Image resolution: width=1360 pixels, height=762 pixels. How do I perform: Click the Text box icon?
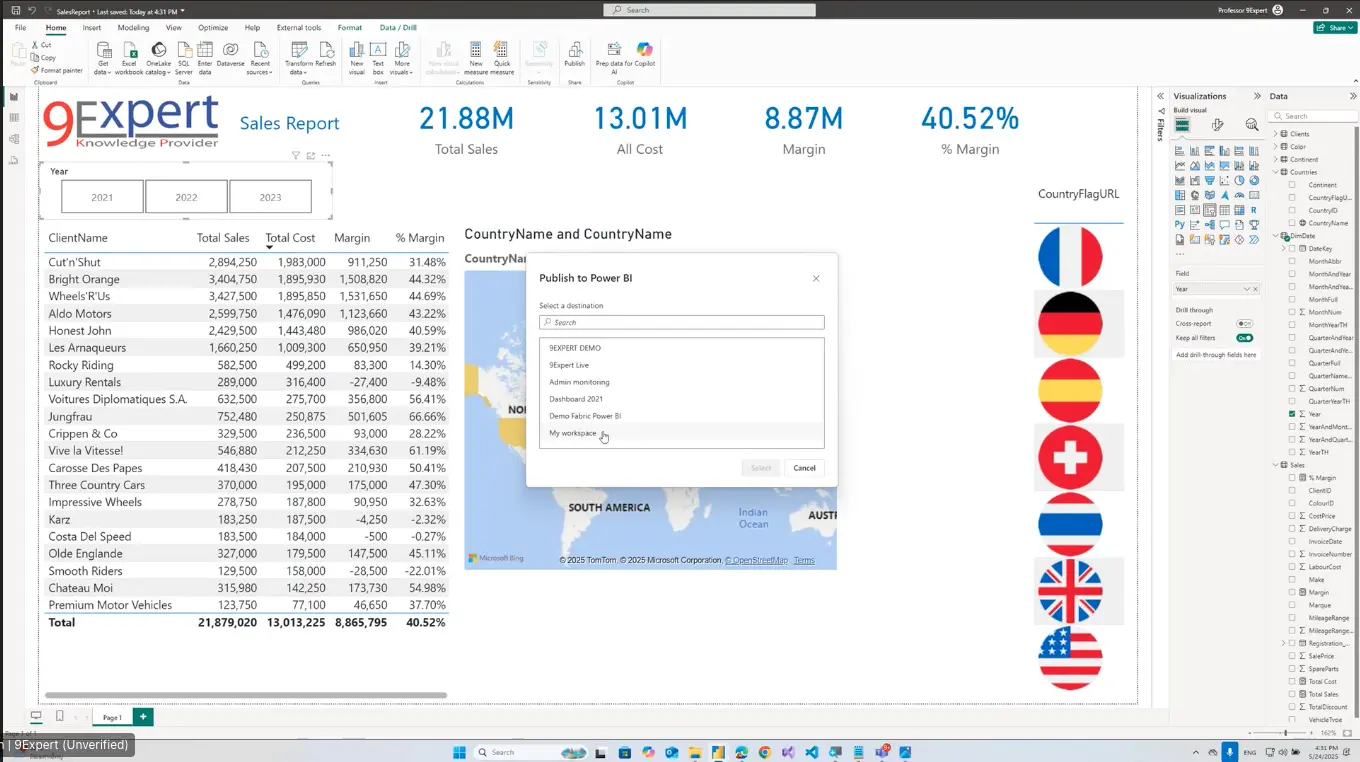pyautogui.click(x=378, y=50)
